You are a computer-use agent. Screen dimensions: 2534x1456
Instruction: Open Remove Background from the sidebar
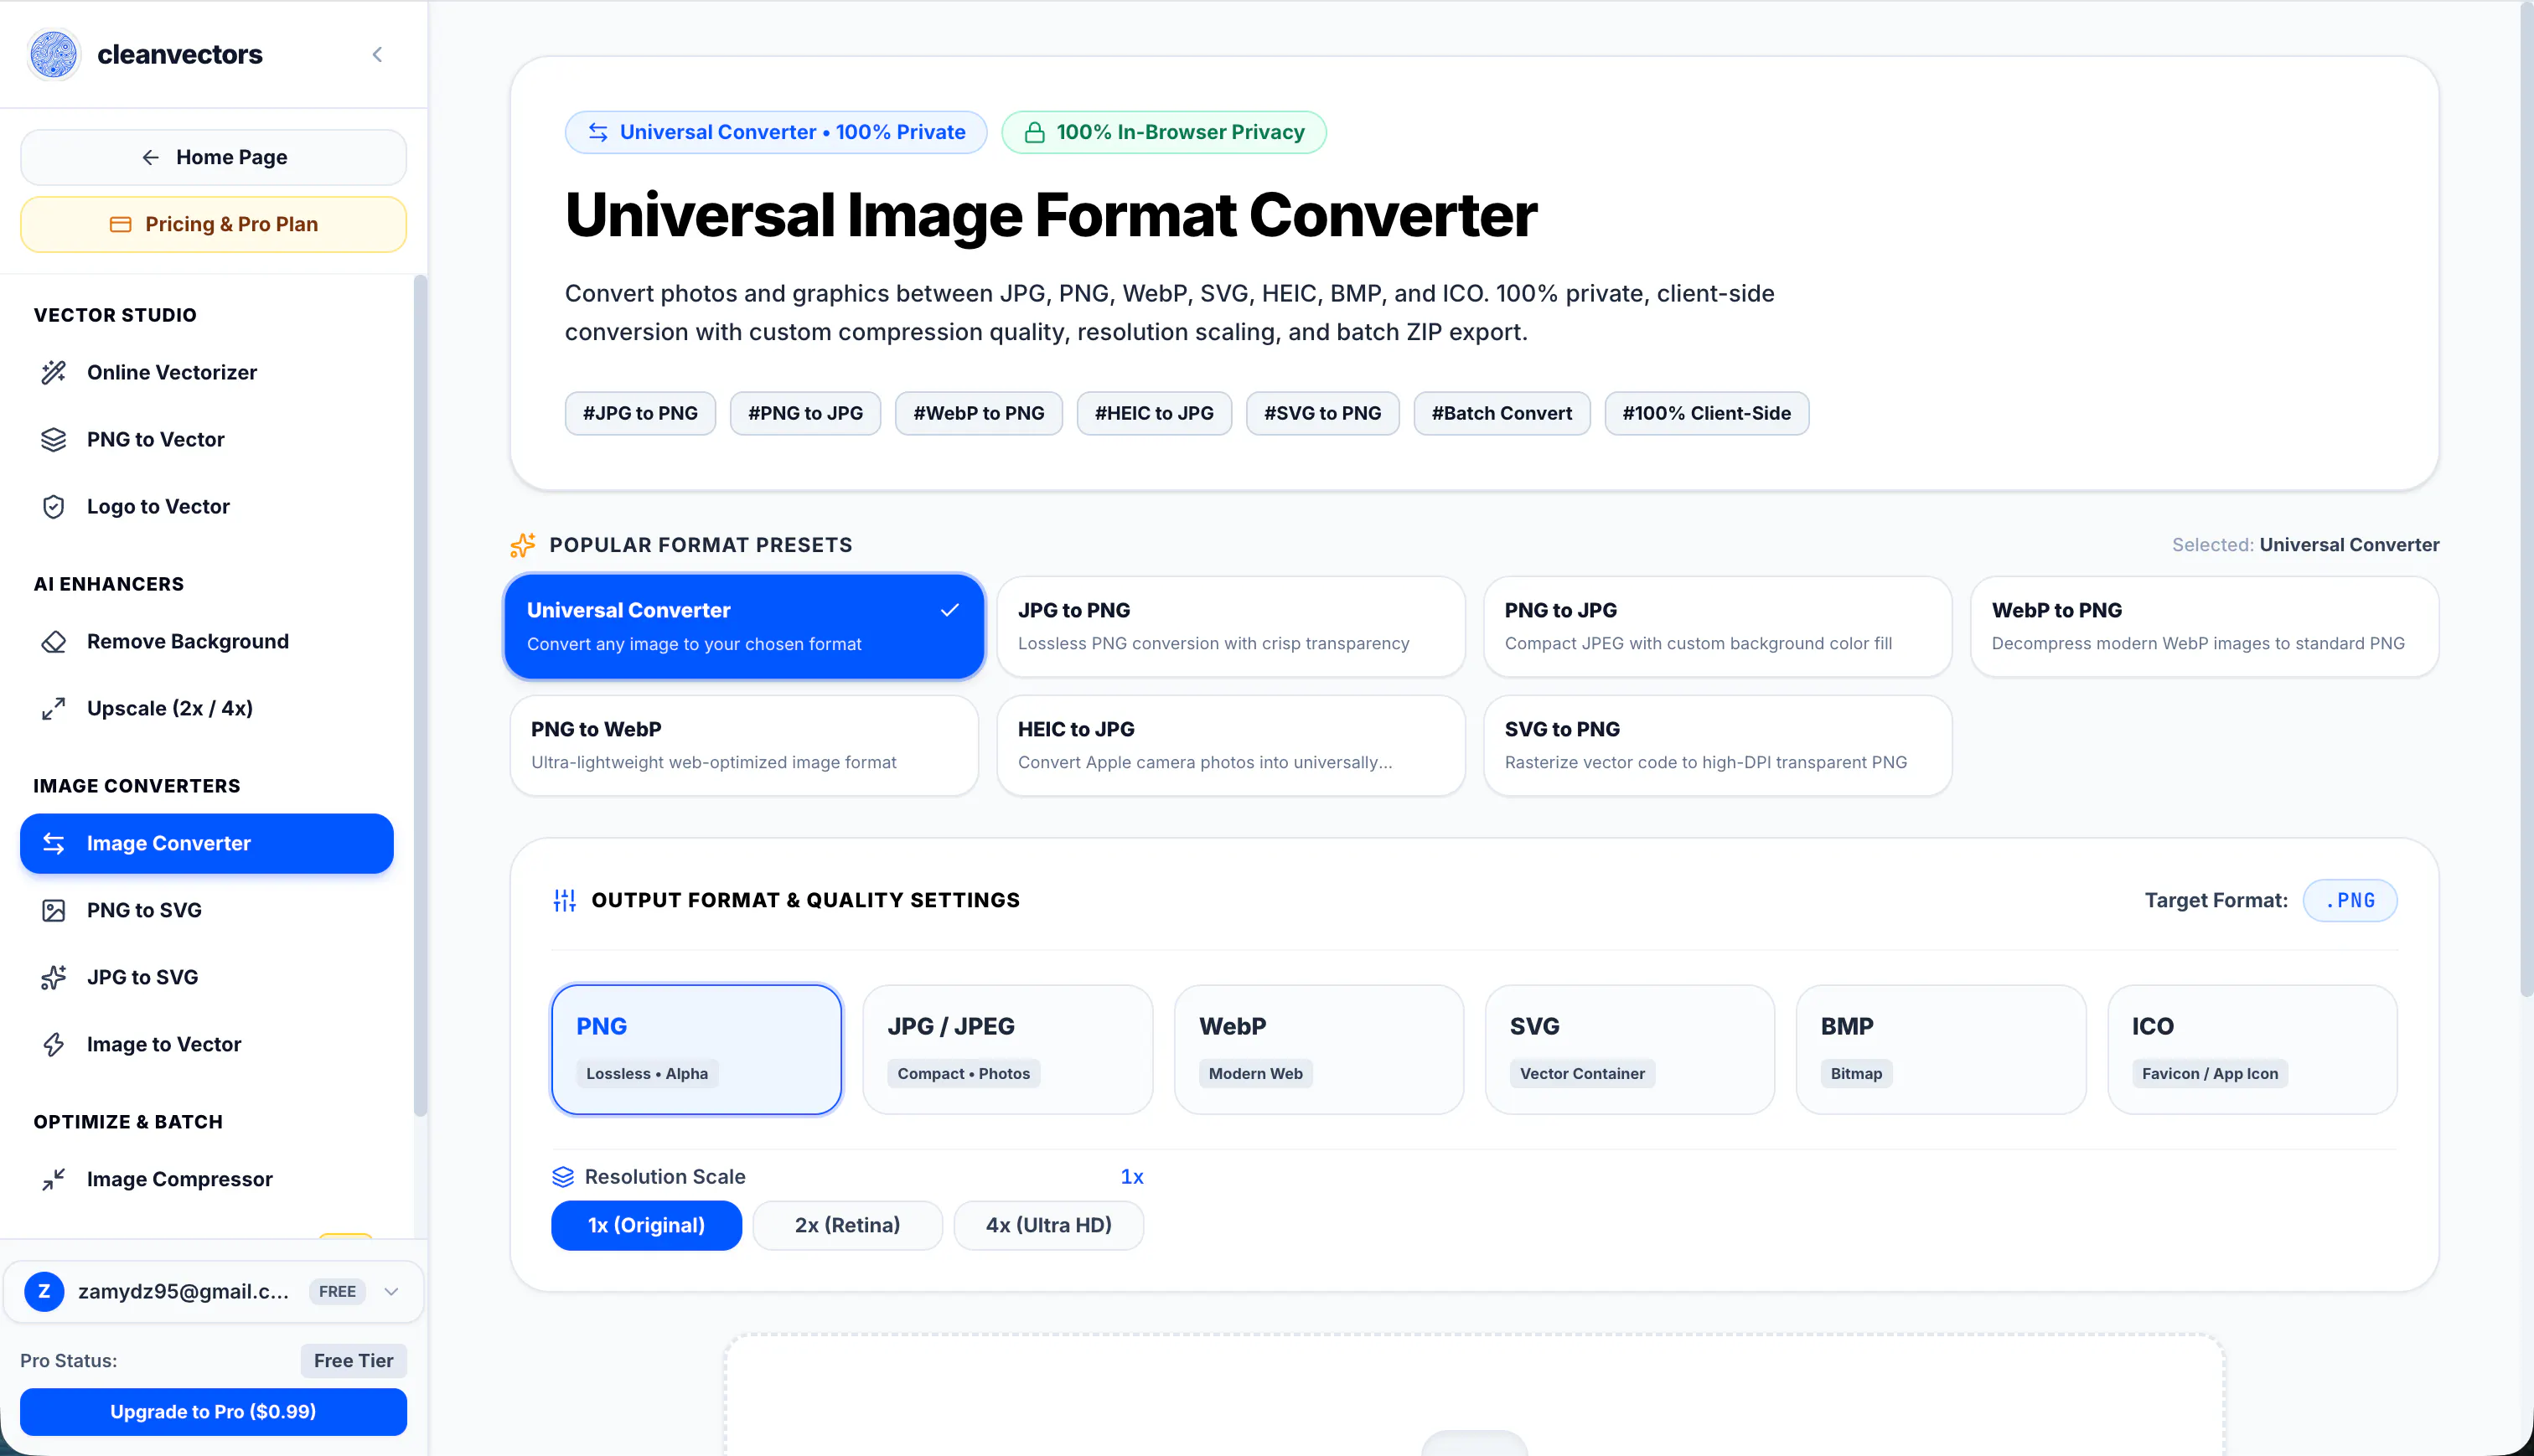tap(207, 641)
